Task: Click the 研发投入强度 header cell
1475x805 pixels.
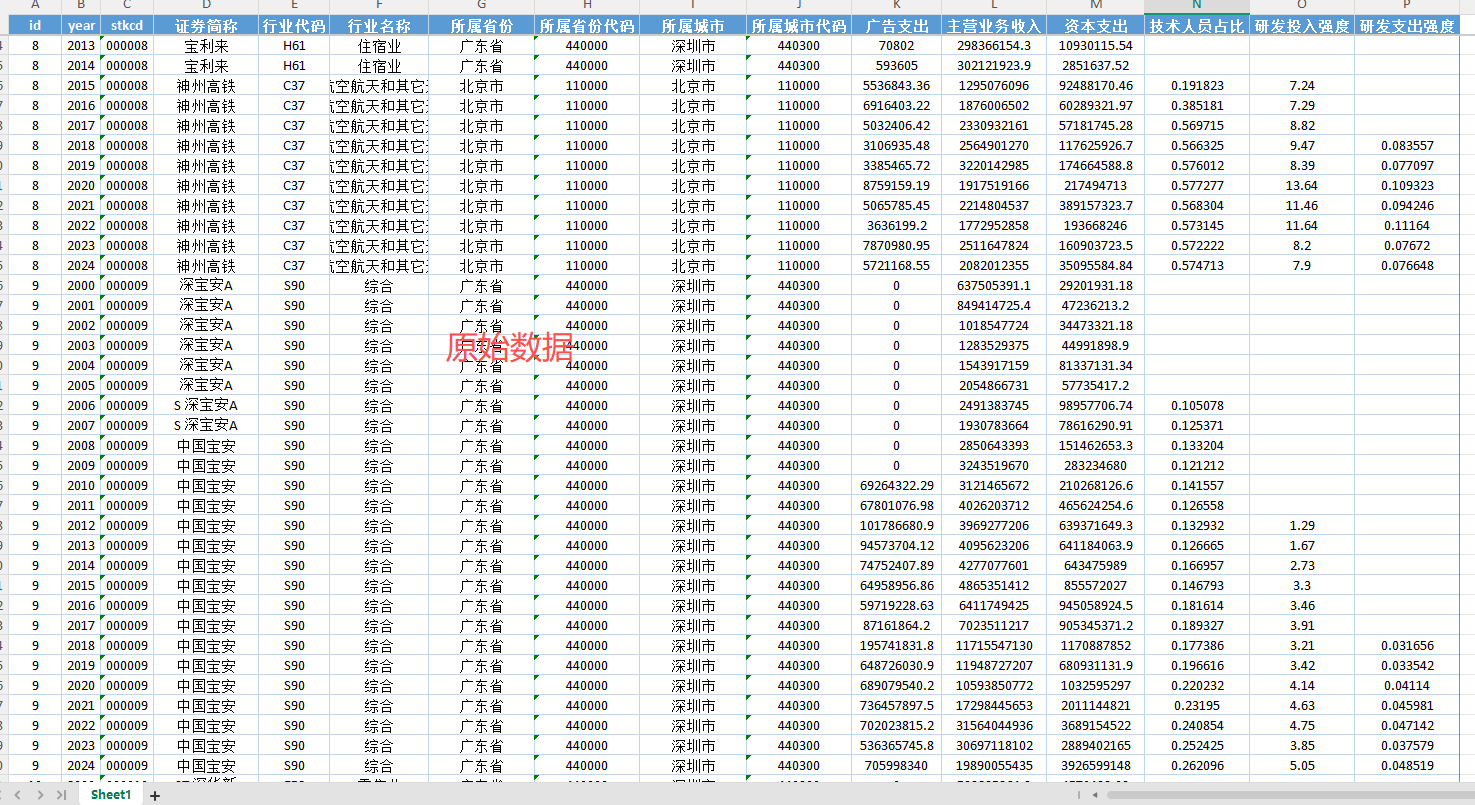Action: [1301, 26]
